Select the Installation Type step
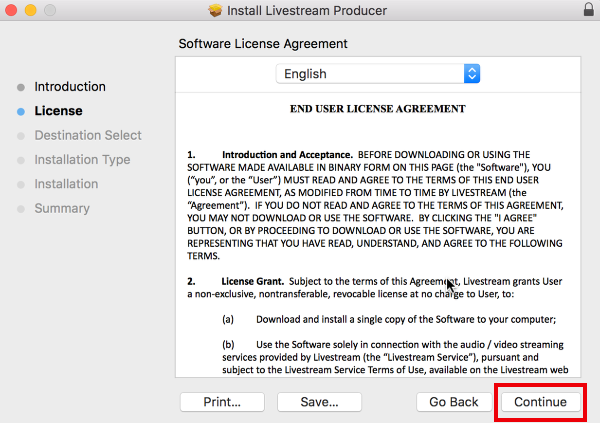Screen dimensions: 600x423 point(82,160)
